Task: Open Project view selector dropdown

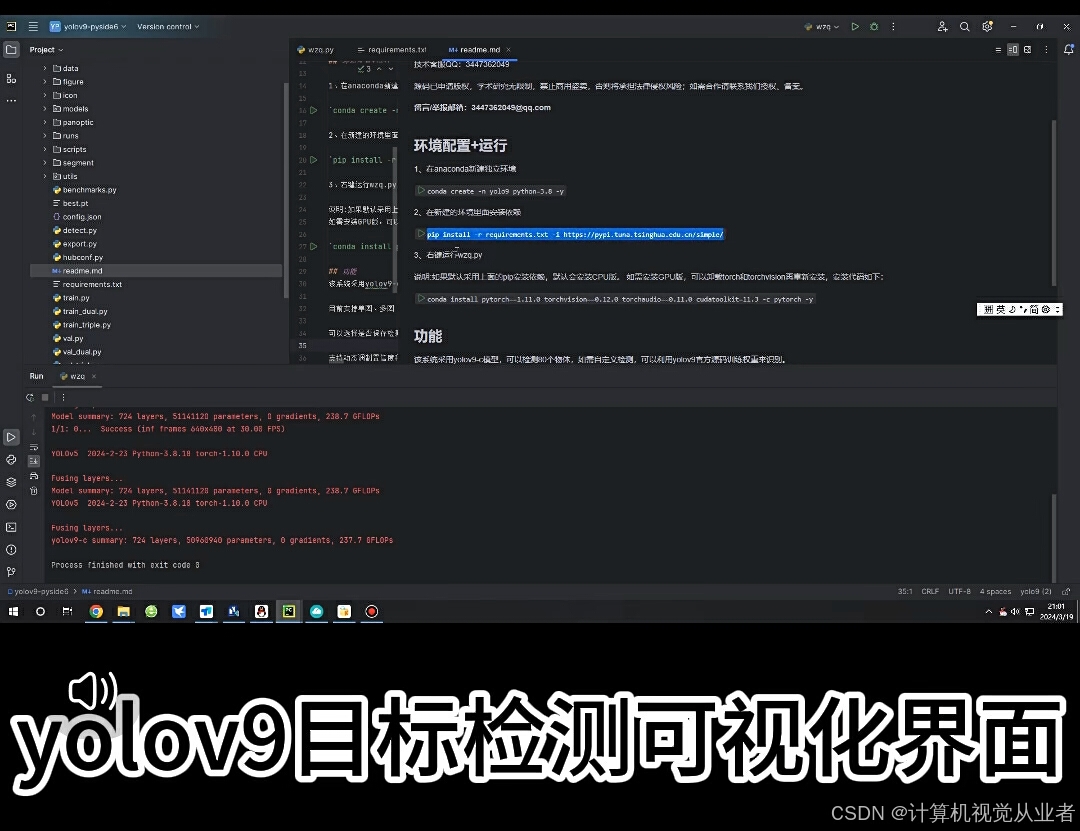Action: (x=46, y=50)
